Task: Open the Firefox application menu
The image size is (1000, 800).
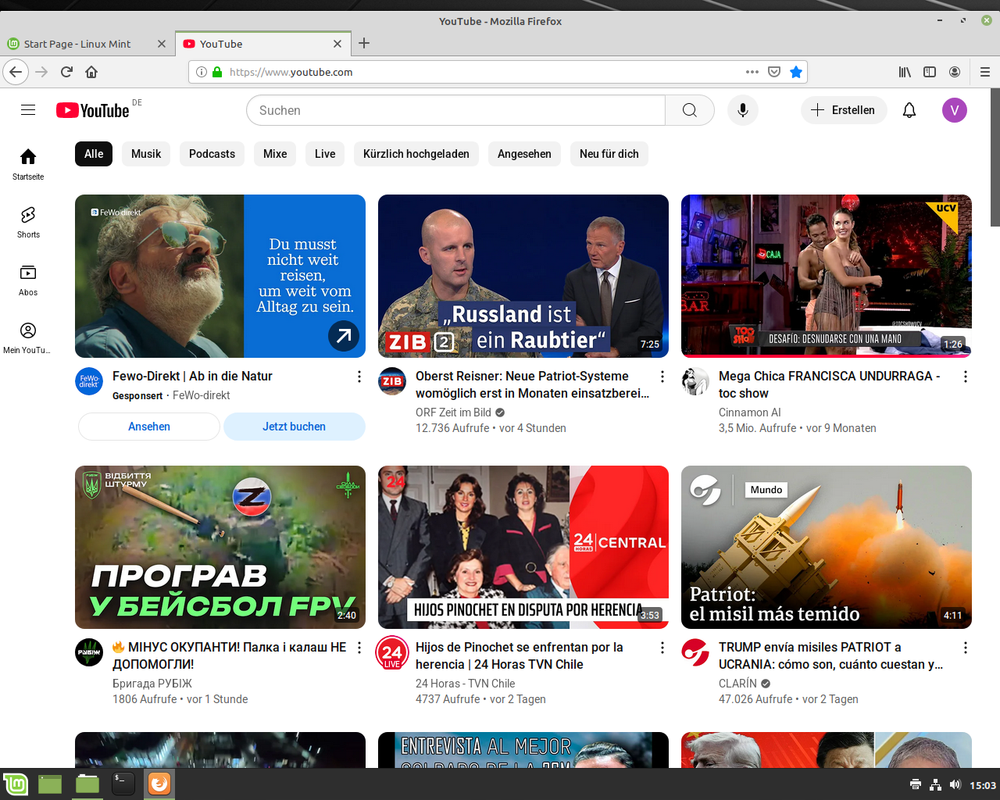Action: click(985, 72)
